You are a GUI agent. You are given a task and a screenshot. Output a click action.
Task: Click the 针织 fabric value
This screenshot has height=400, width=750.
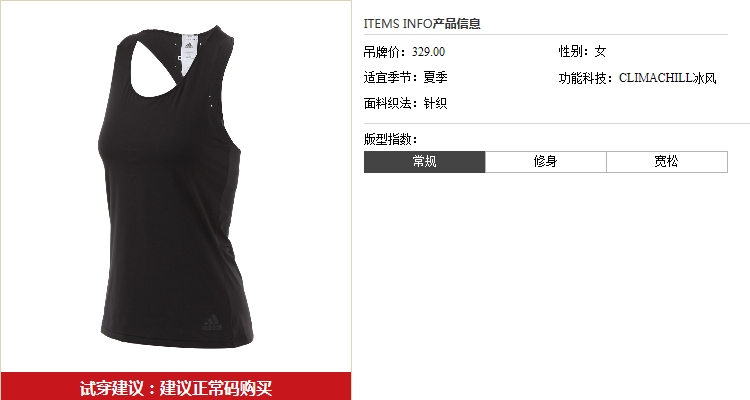(x=435, y=103)
